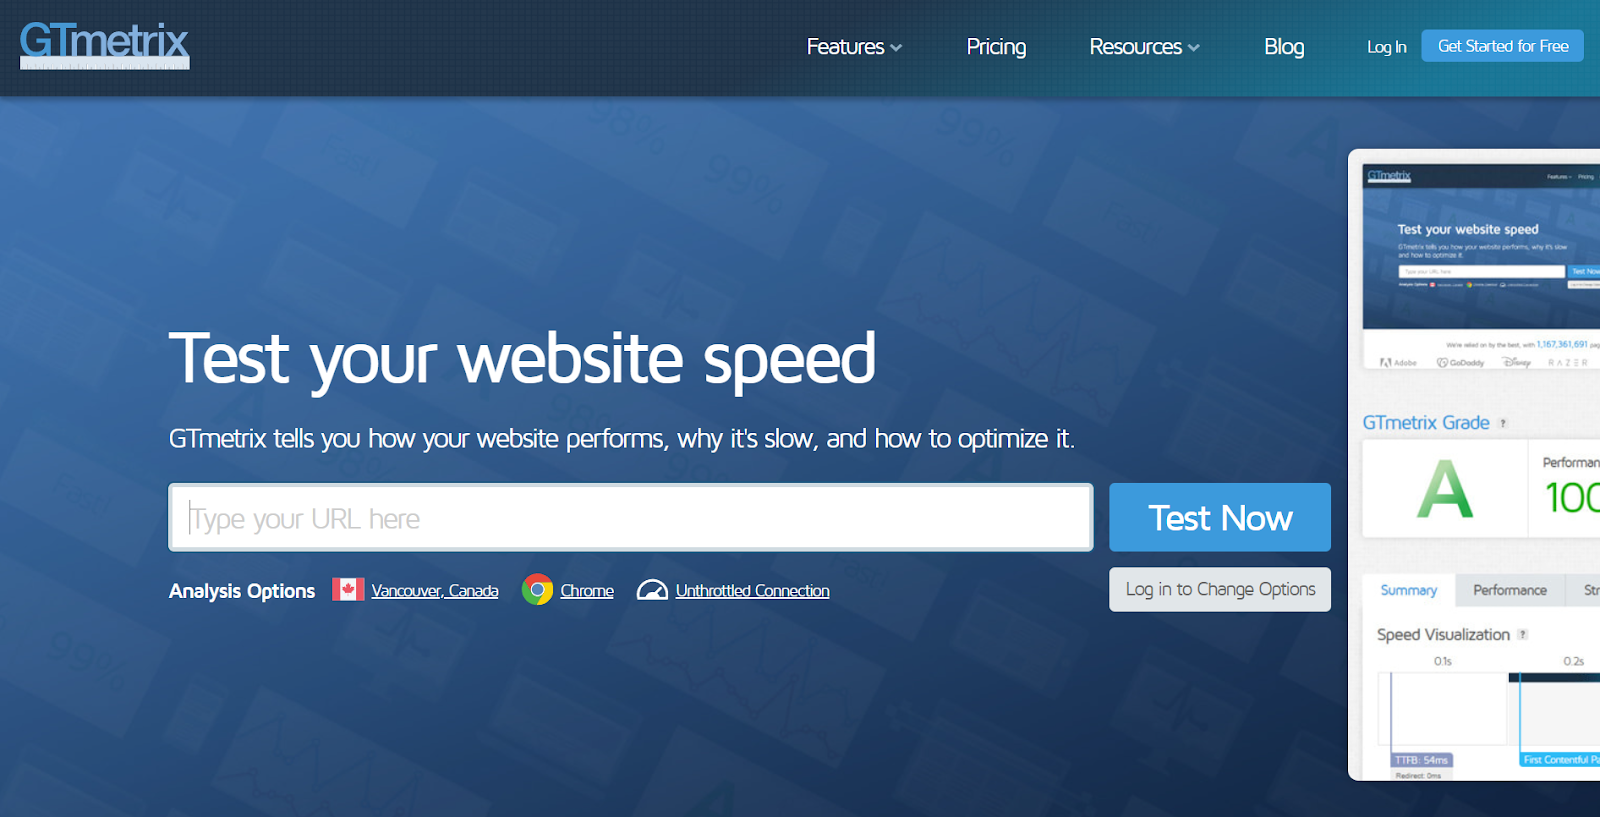Viewport: 1600px width, 817px height.
Task: Click the GTmetrix logo
Action: click(104, 46)
